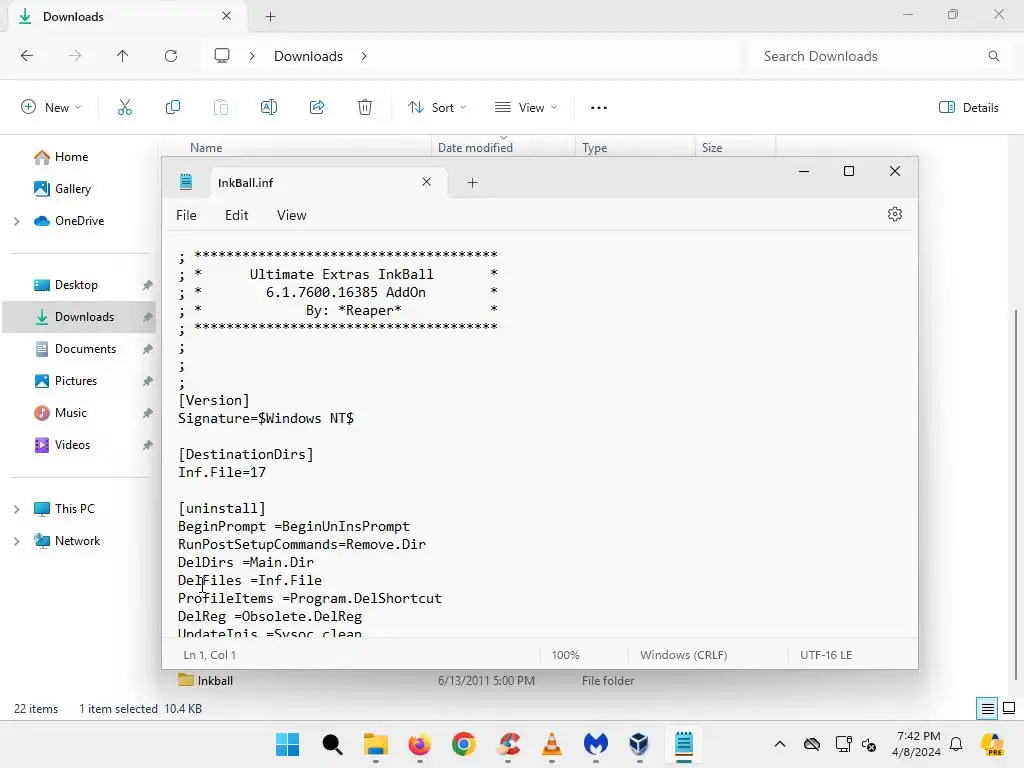Select the Inkball folder in file list

215,680
